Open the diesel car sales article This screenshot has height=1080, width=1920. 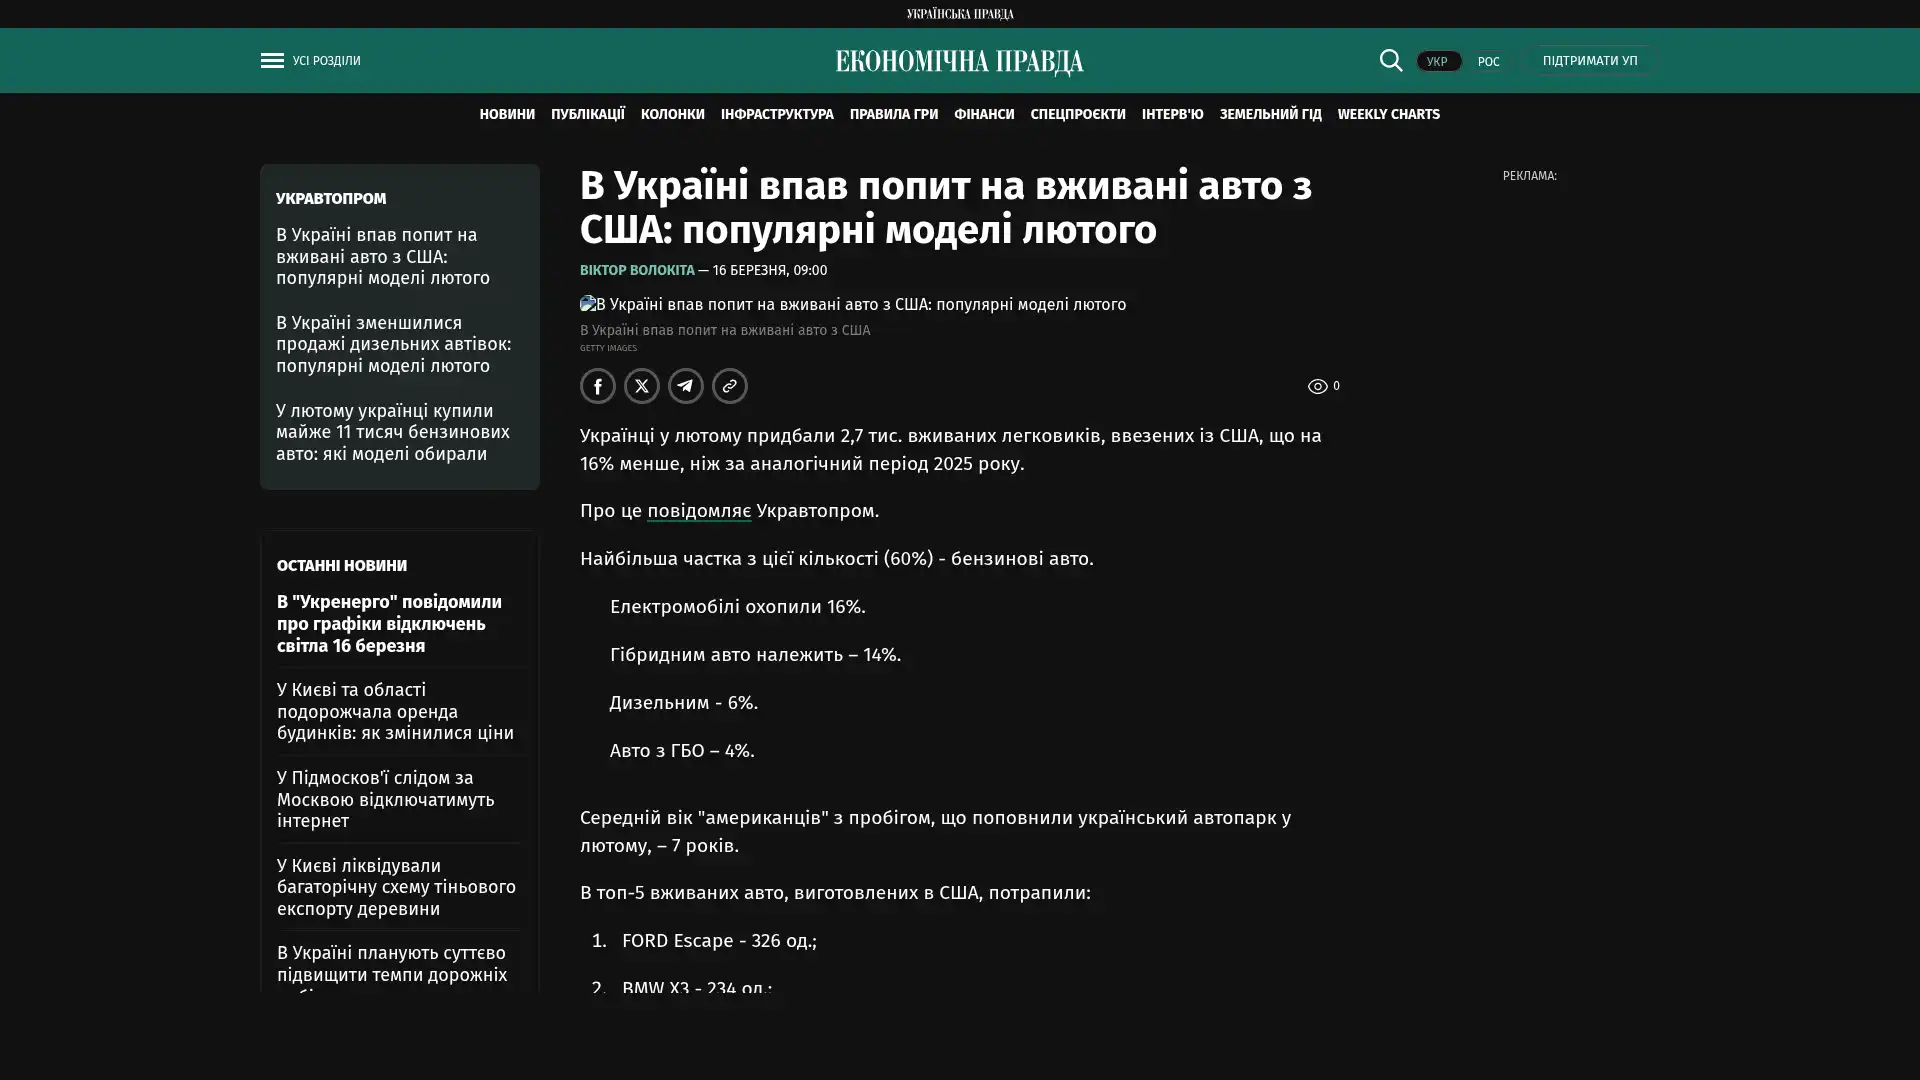tap(393, 344)
